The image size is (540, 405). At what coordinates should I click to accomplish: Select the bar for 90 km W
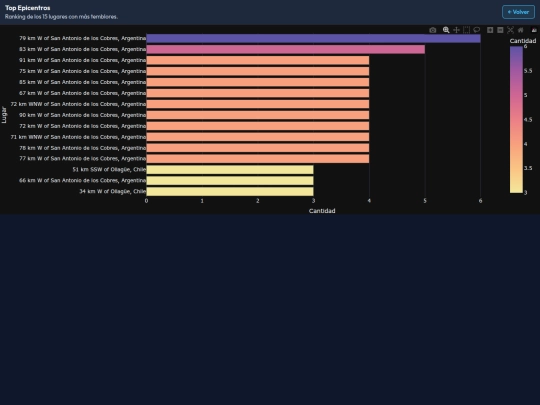pos(258,115)
